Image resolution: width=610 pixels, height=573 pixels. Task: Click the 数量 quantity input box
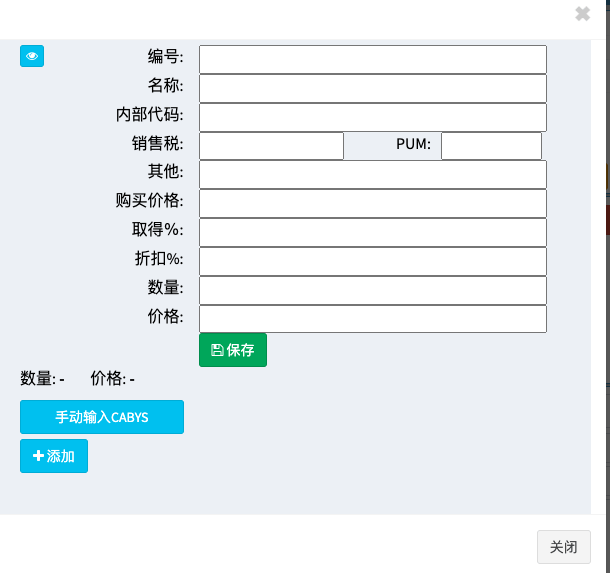click(372, 290)
